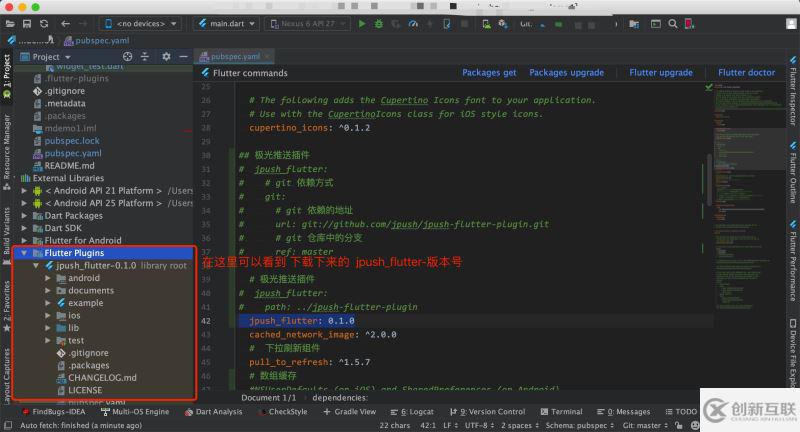The height and width of the screenshot is (432, 800).
Task: Run the app with the green play button
Action: tap(362, 23)
